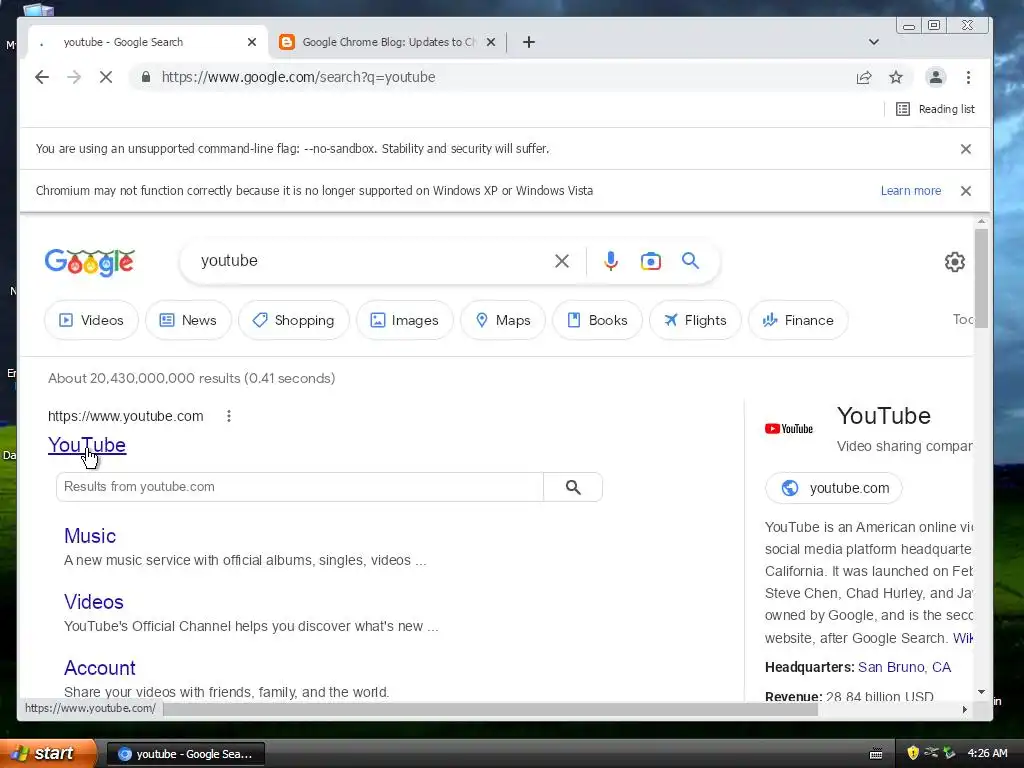Viewport: 1024px width, 768px height.
Task: Select the Chrome taskbar button
Action: [x=185, y=754]
